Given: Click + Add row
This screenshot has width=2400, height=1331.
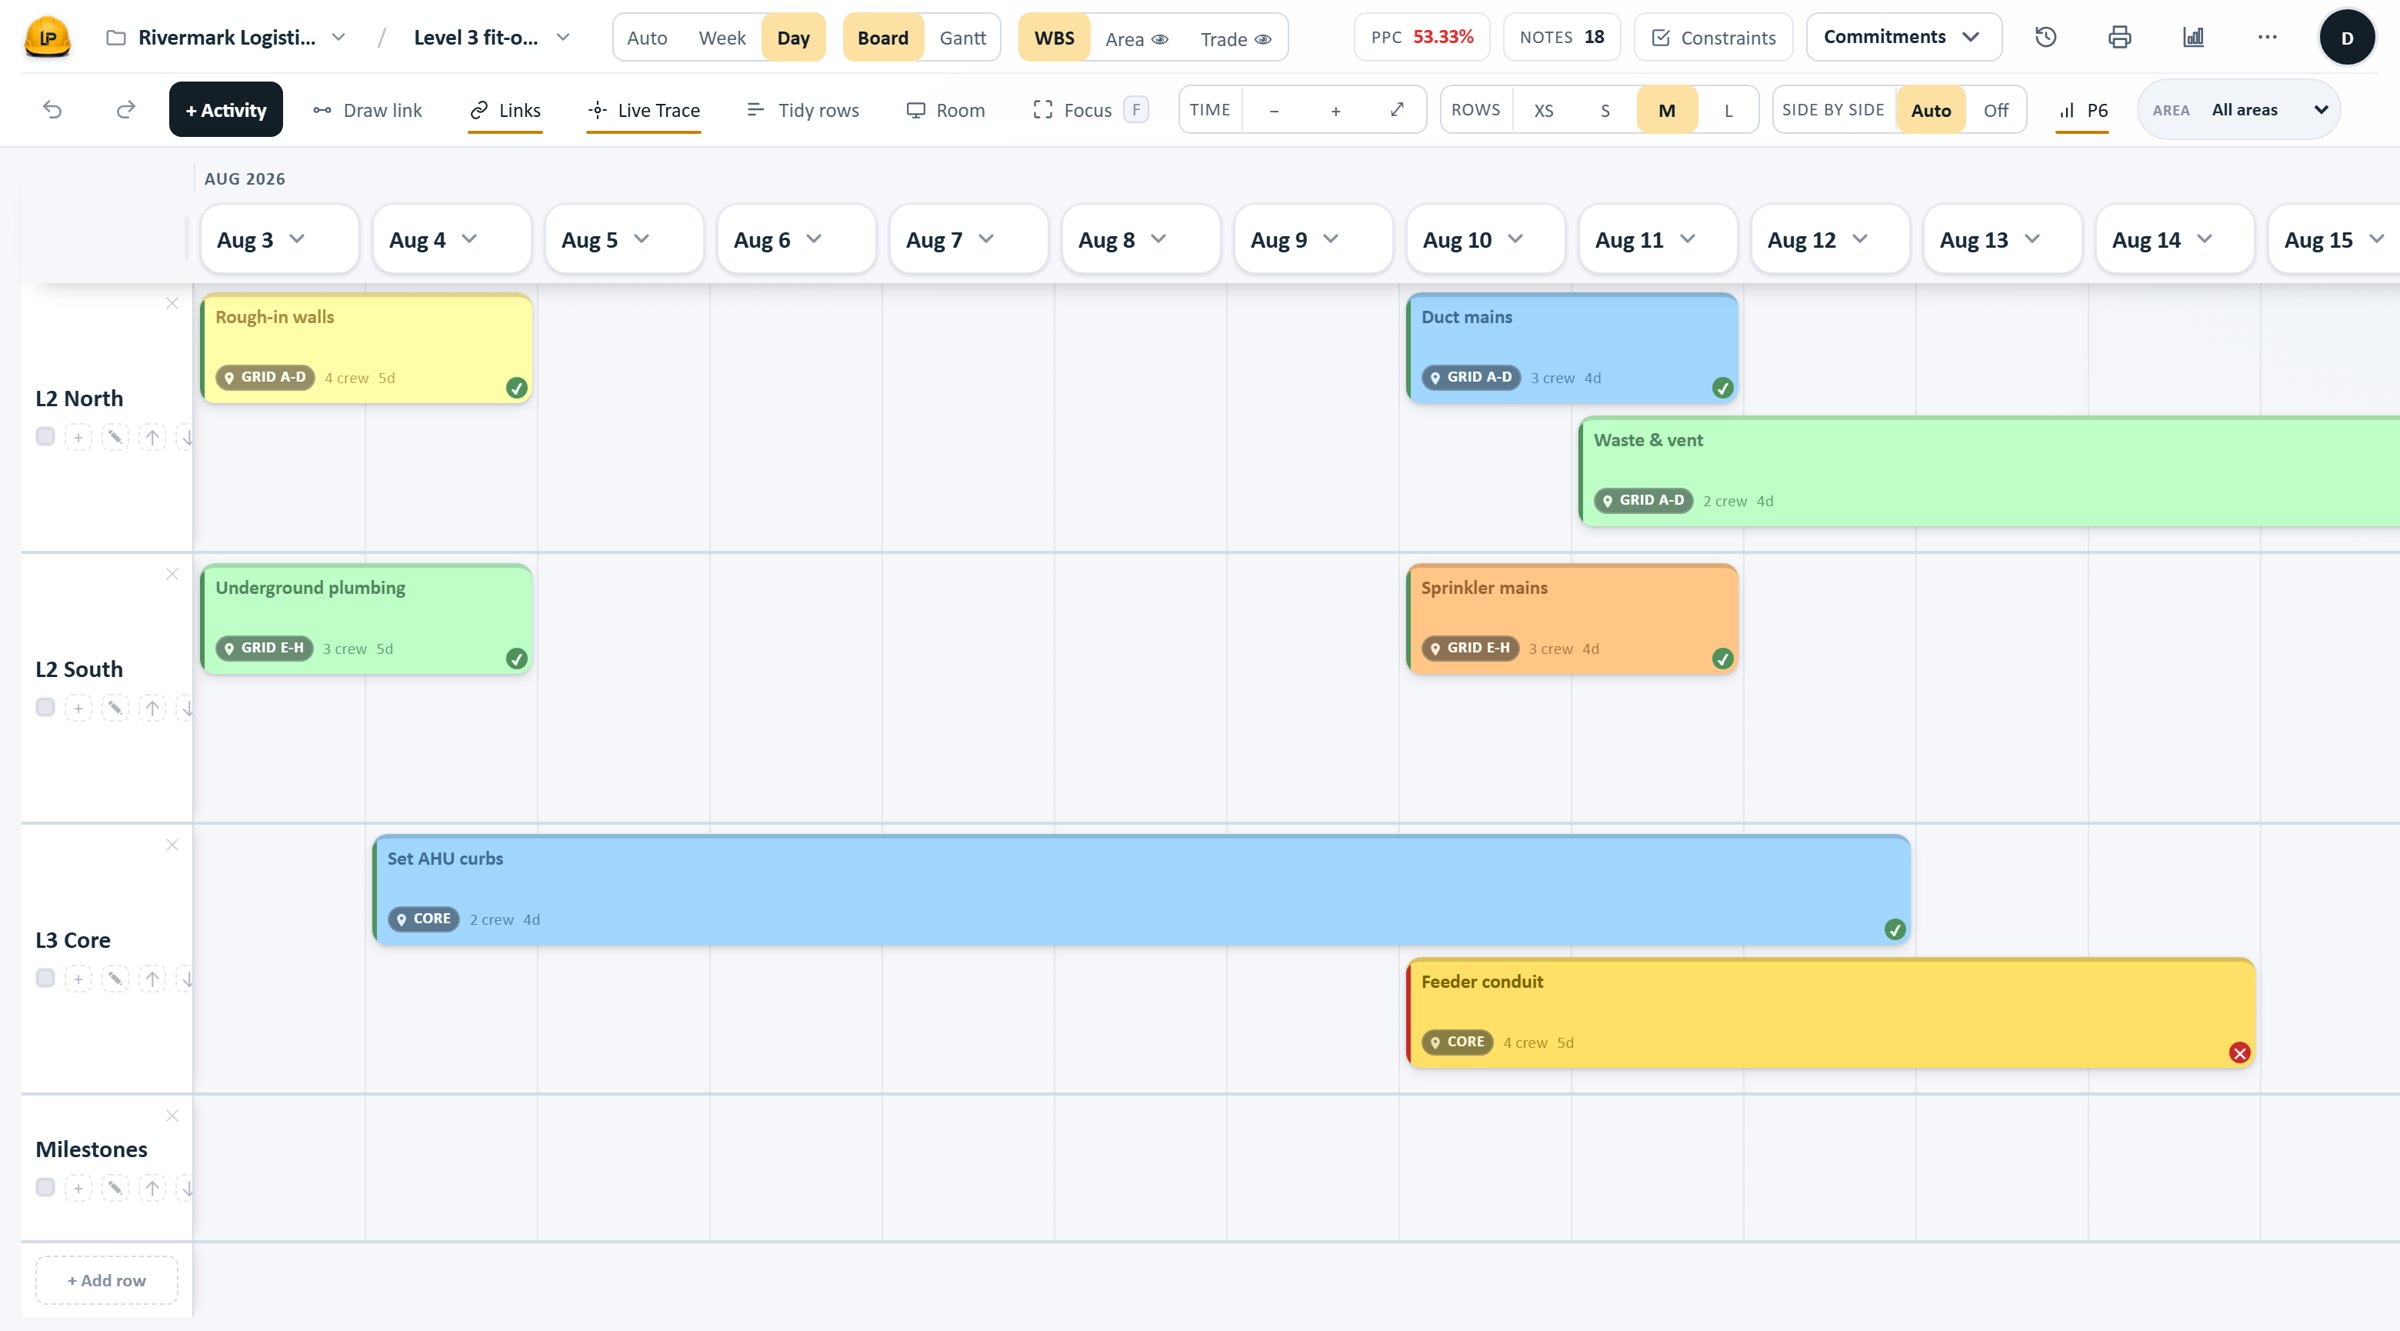Looking at the screenshot, I should point(107,1280).
